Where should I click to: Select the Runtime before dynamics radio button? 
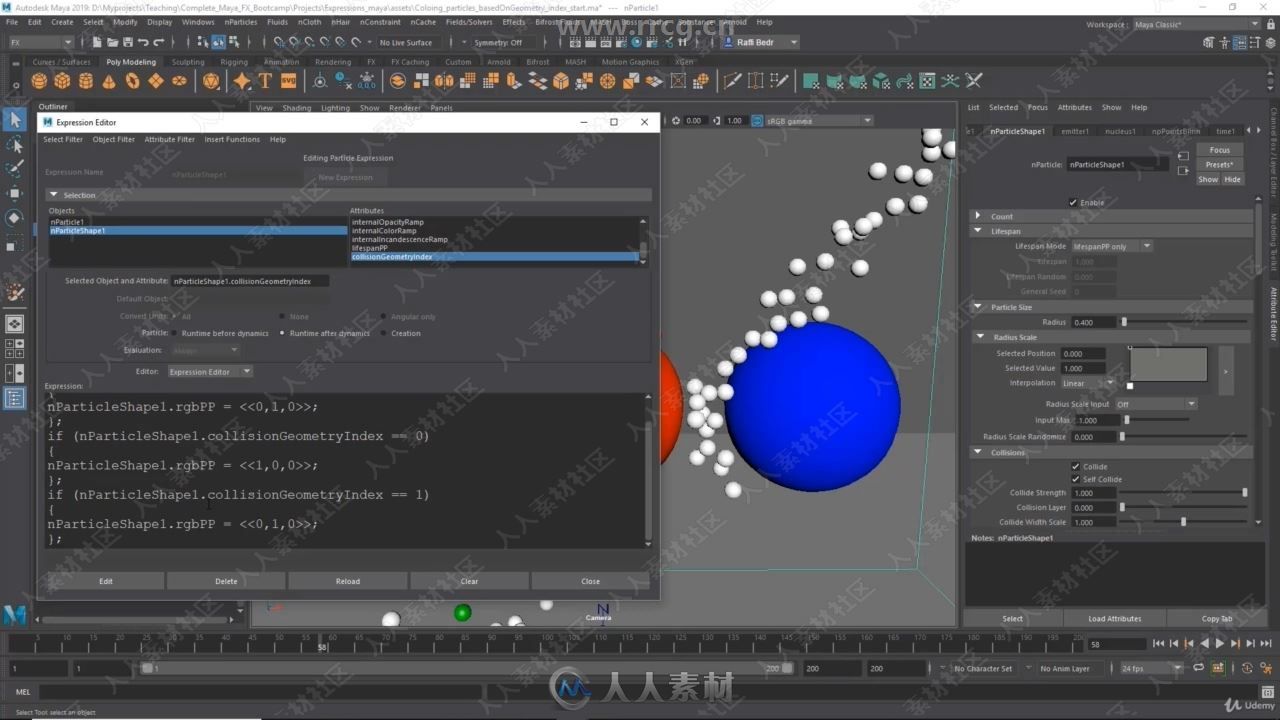pos(176,333)
